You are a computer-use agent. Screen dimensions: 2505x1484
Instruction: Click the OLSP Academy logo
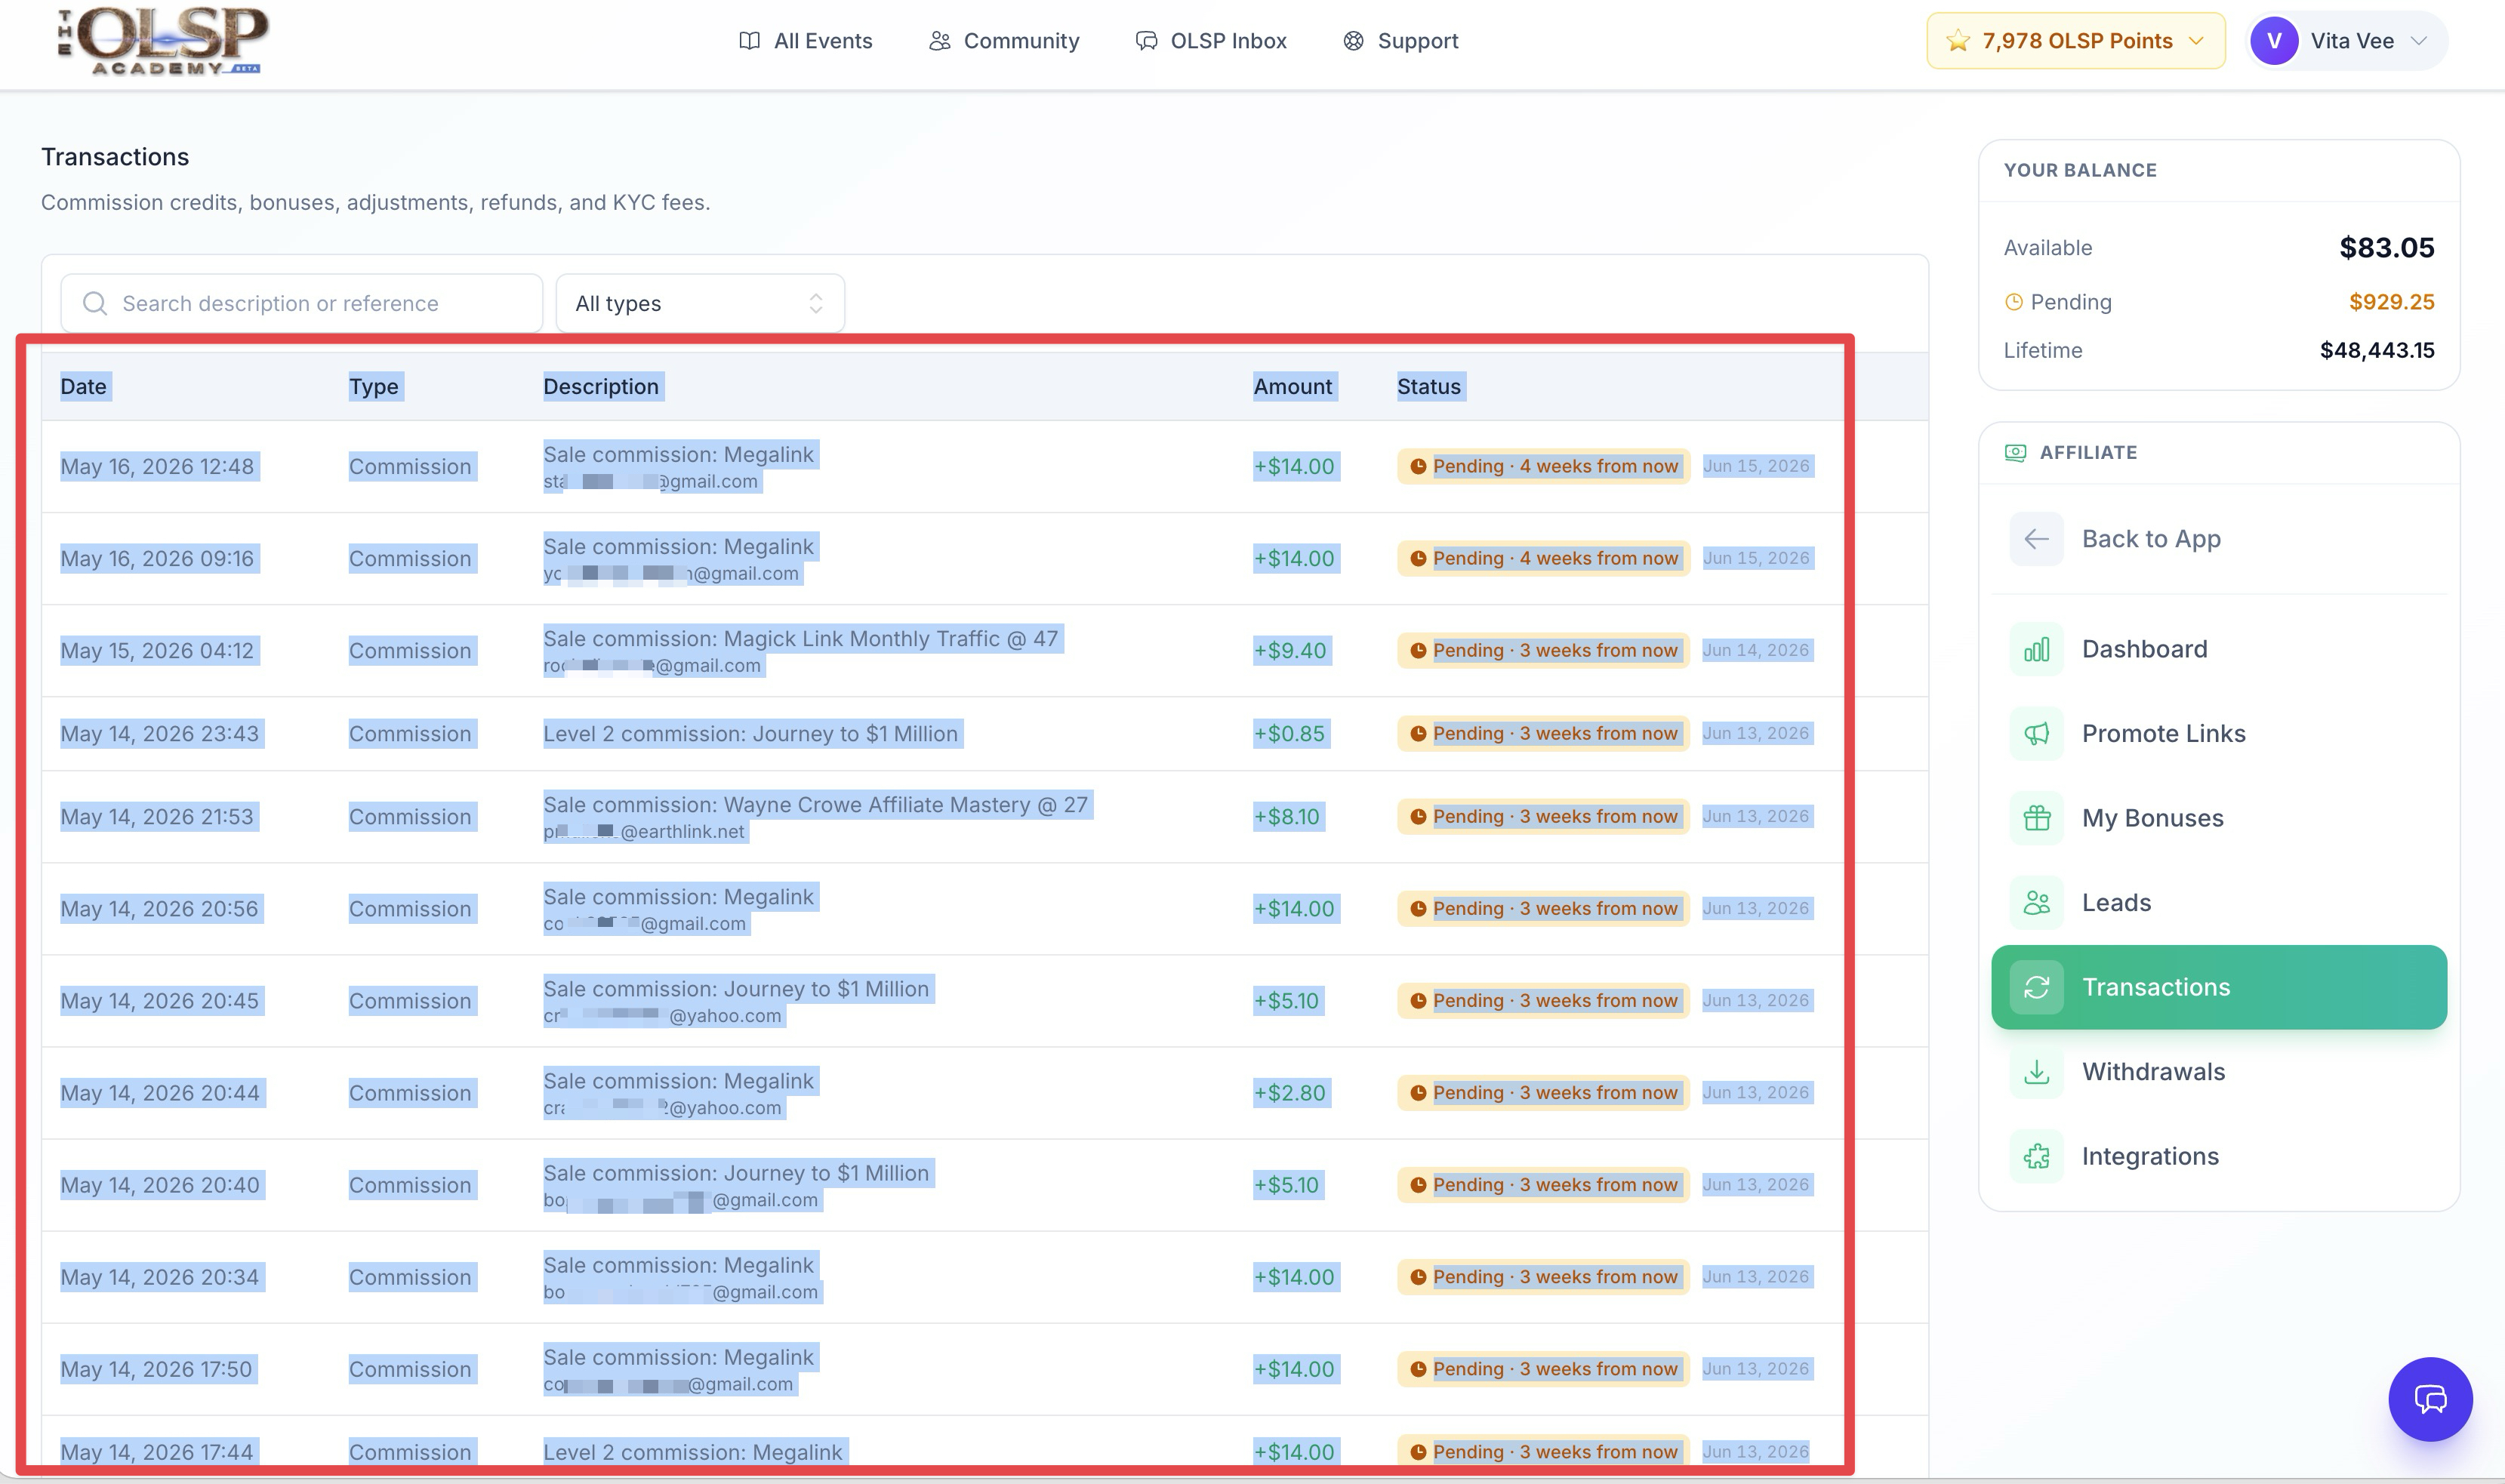click(163, 41)
